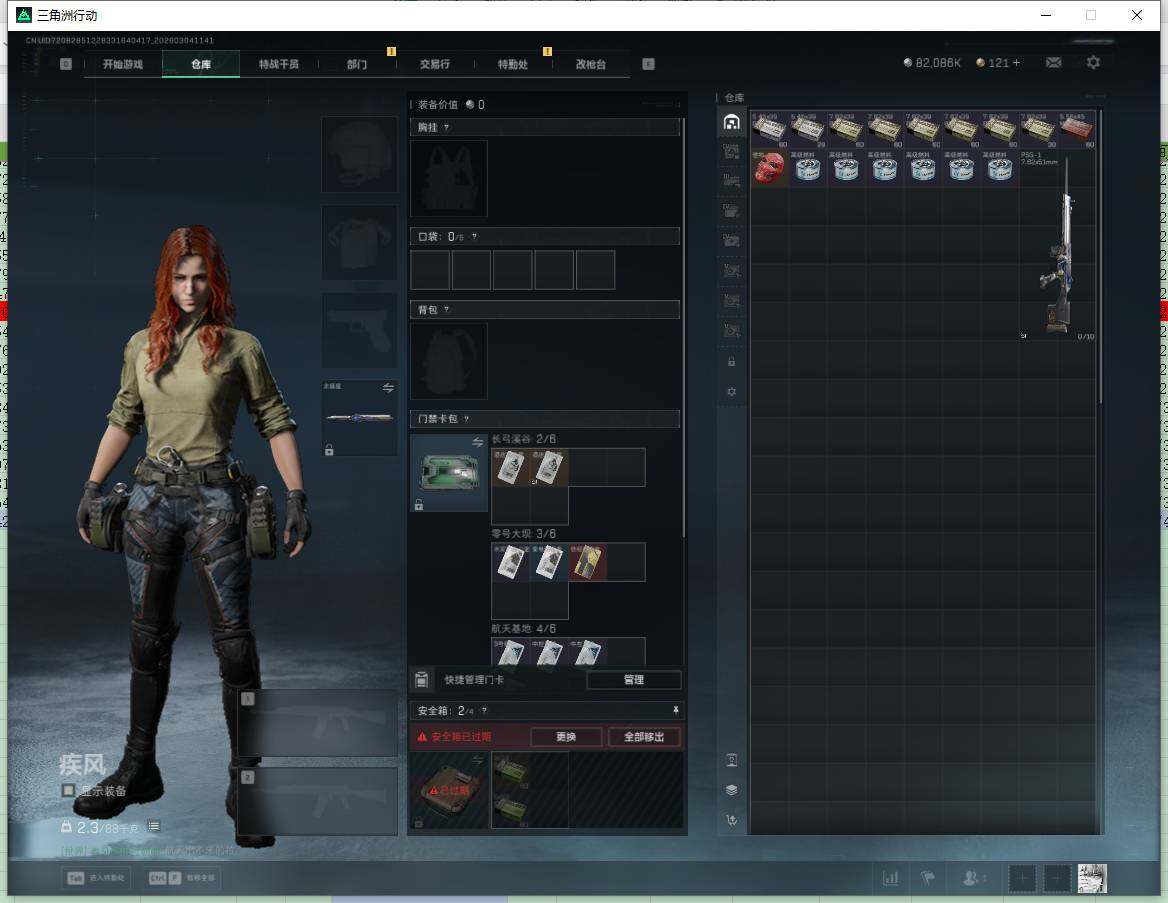Viewport: 1168px width, 903px height.
Task: Open the mail envelope icon
Action: click(1053, 63)
